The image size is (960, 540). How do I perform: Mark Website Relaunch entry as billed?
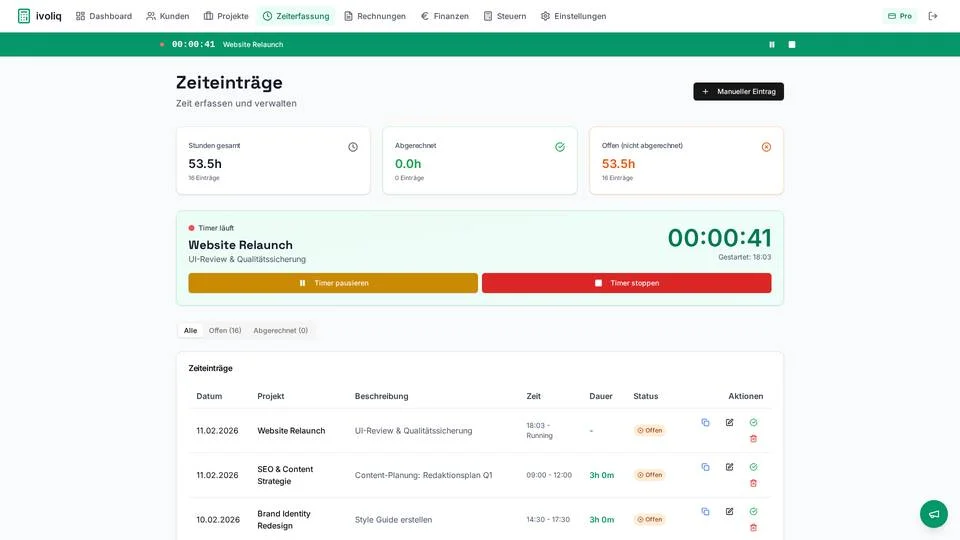coord(753,422)
